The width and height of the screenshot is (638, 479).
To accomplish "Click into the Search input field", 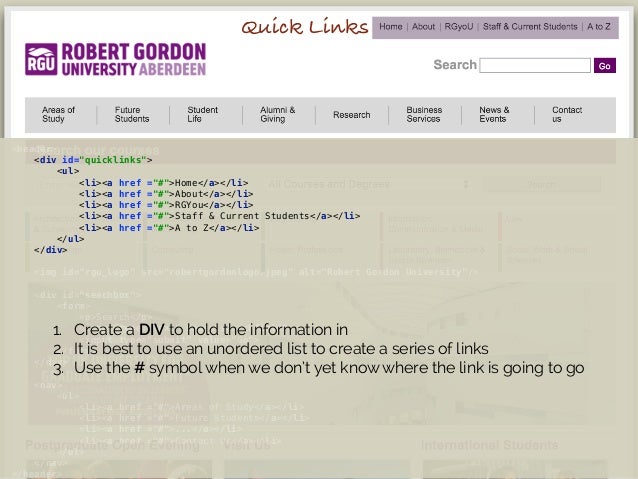I will 535,66.
